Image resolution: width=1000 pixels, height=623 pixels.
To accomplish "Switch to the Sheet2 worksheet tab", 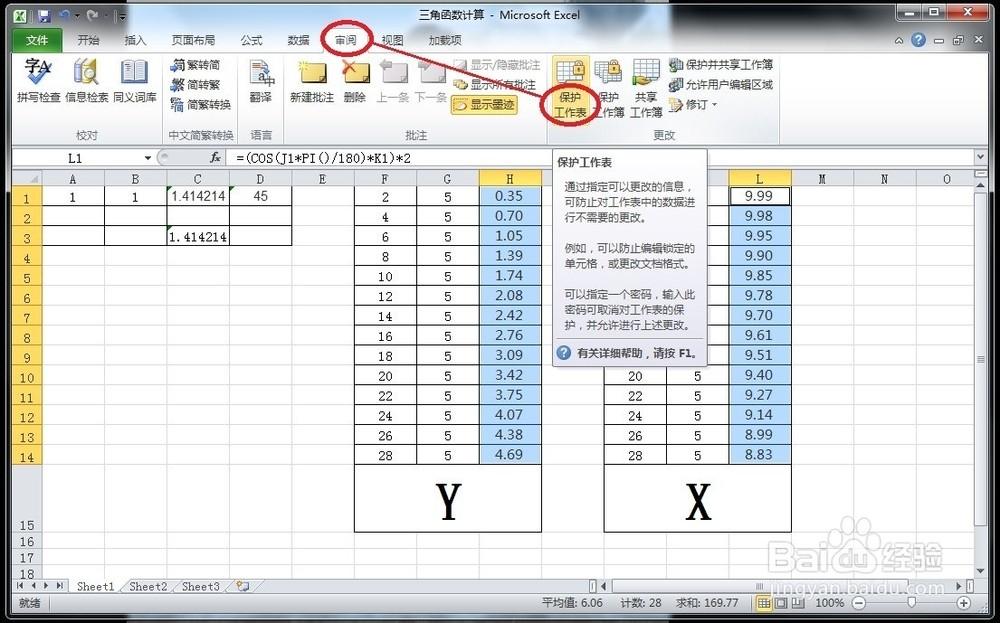I will [148, 586].
